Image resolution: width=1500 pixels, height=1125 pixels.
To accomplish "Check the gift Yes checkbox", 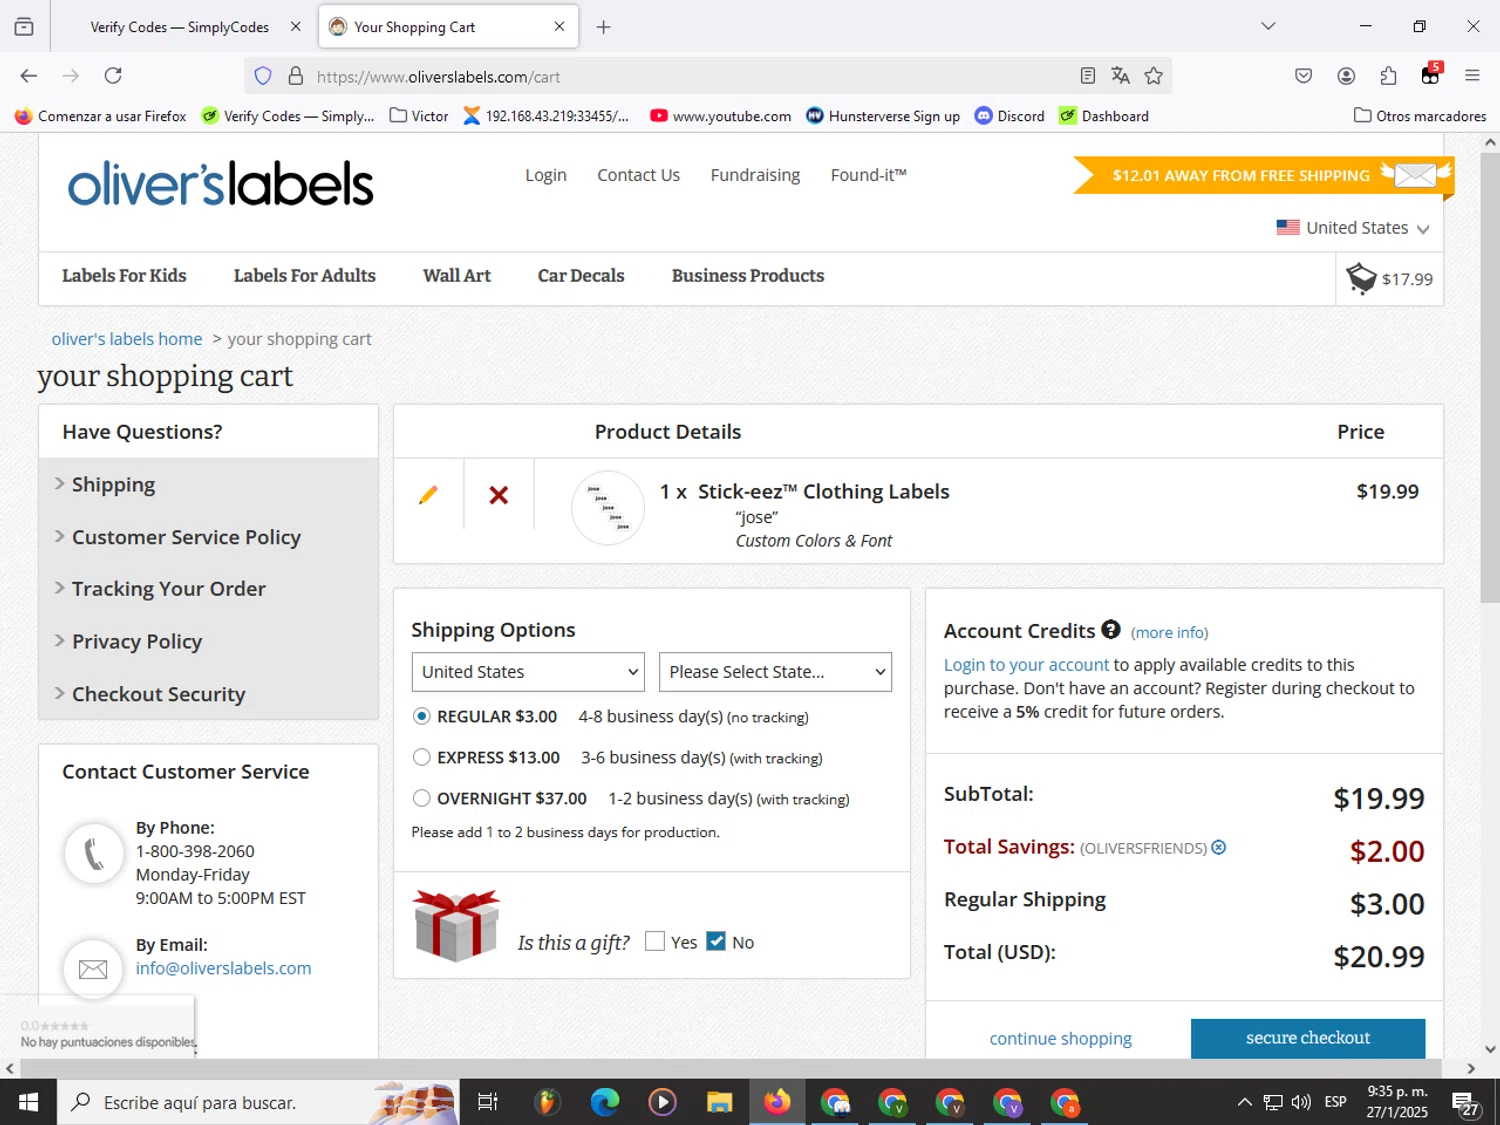I will tap(655, 941).
